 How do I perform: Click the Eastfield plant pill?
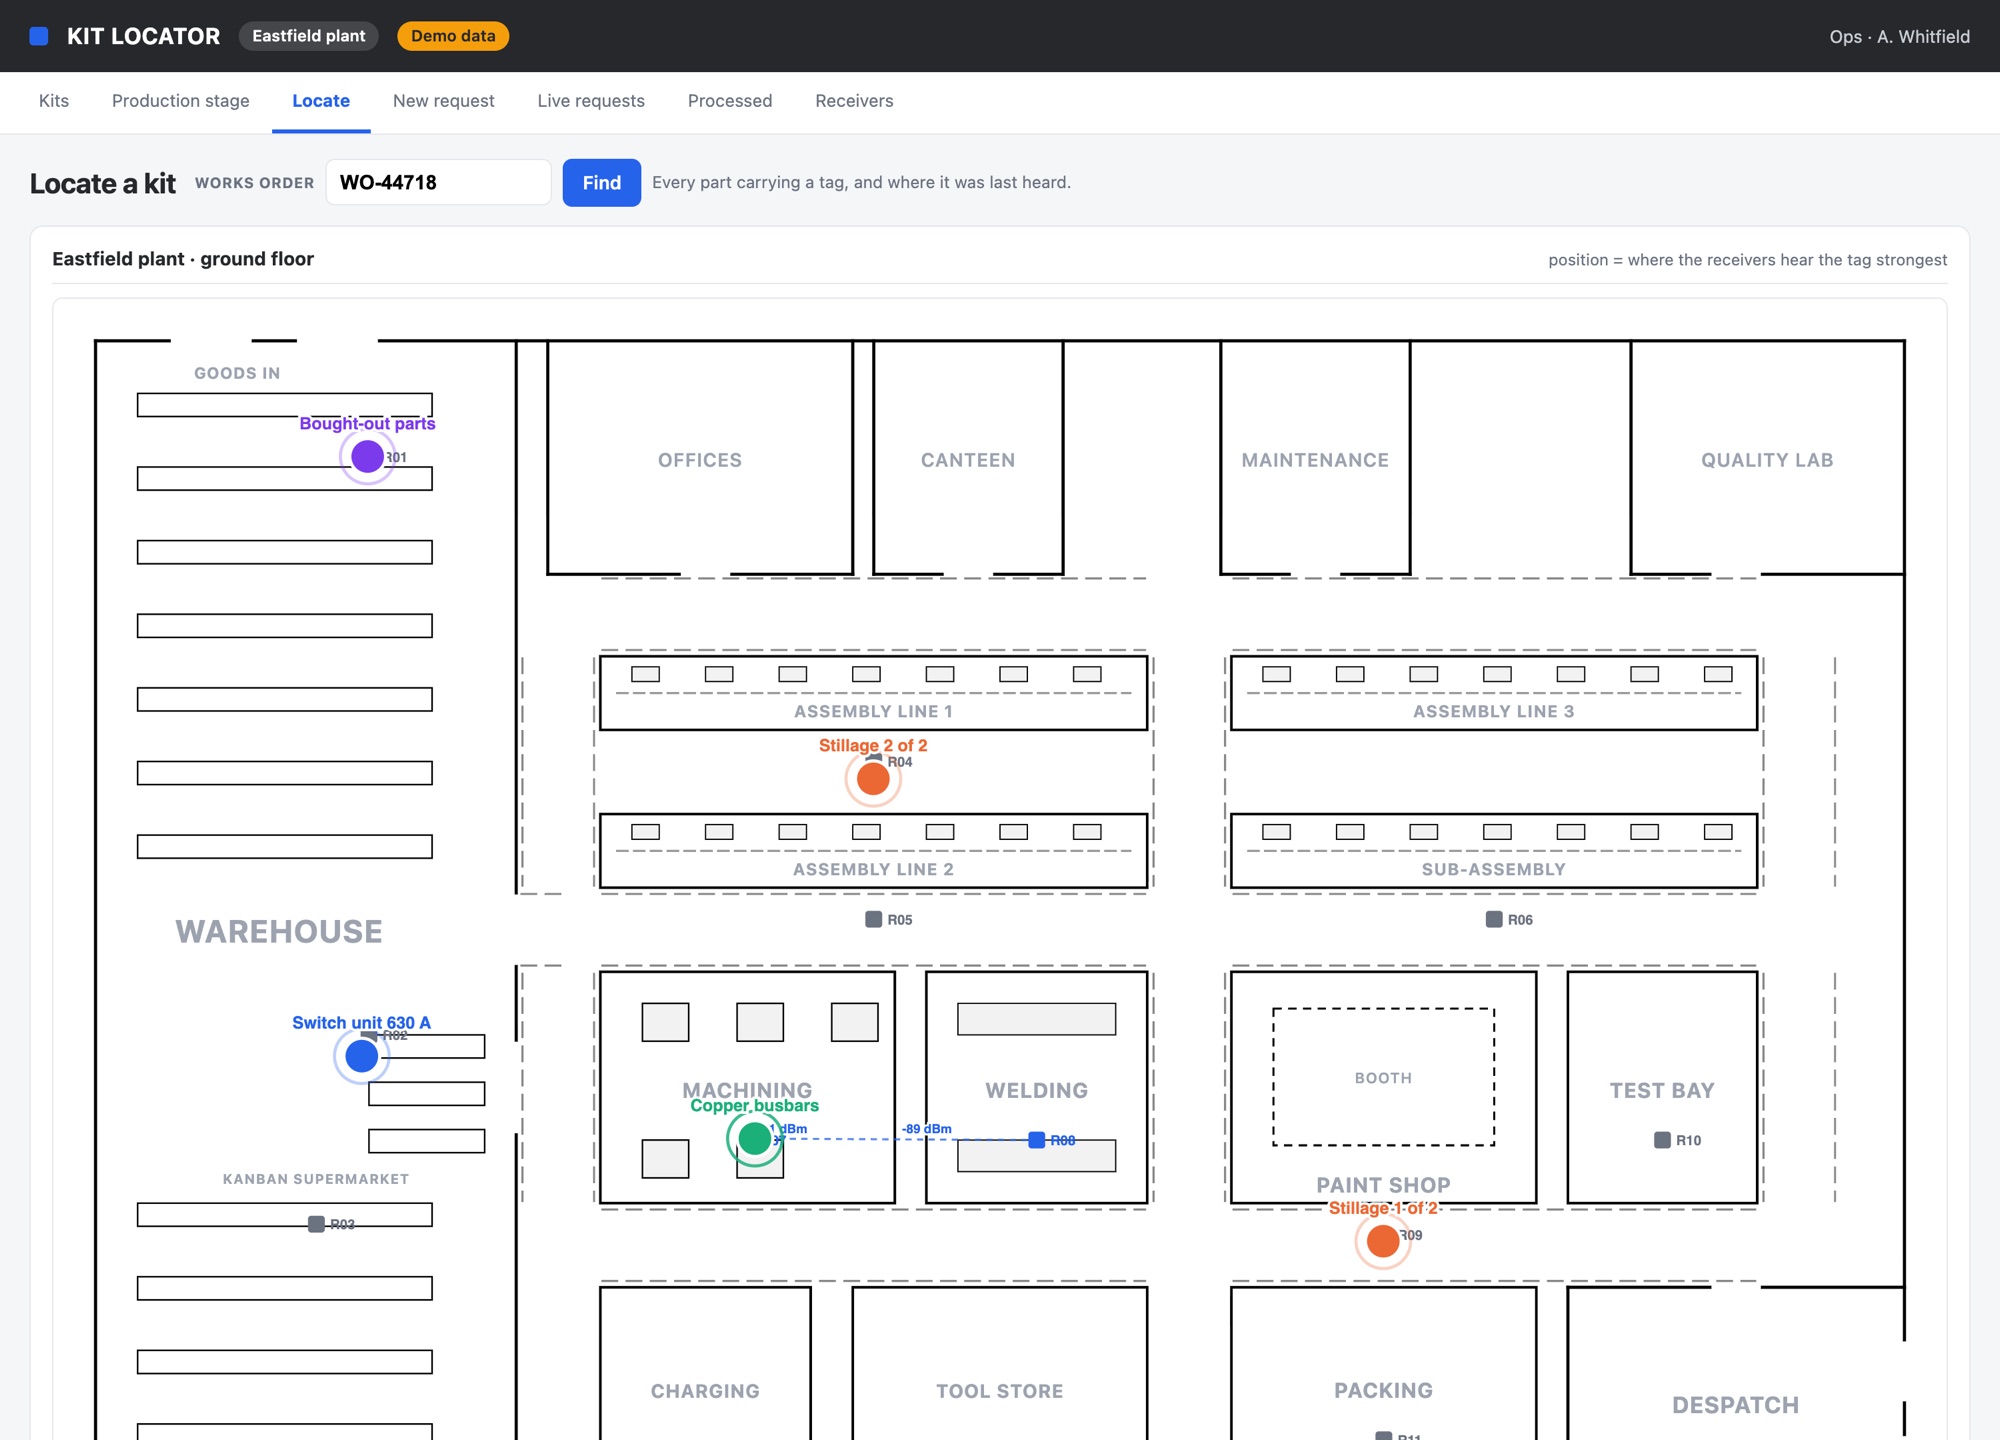point(309,36)
